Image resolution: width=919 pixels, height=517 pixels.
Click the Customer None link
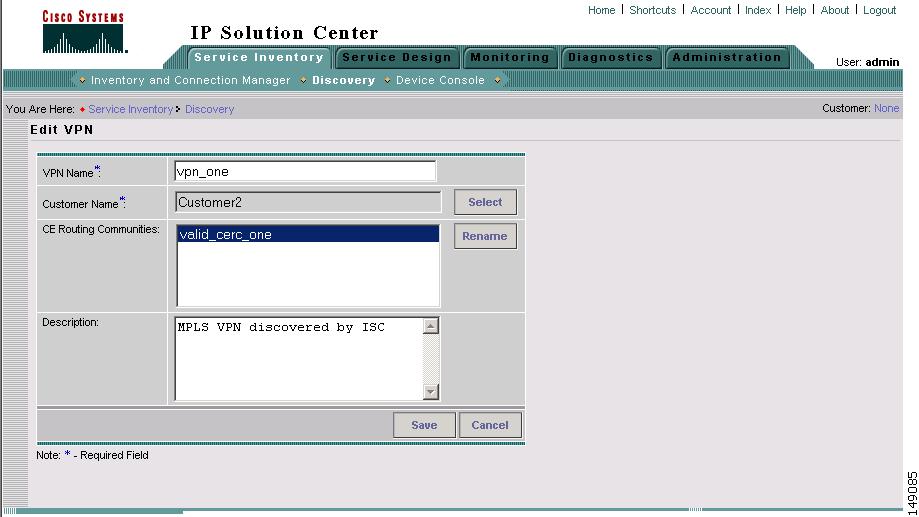coord(886,108)
